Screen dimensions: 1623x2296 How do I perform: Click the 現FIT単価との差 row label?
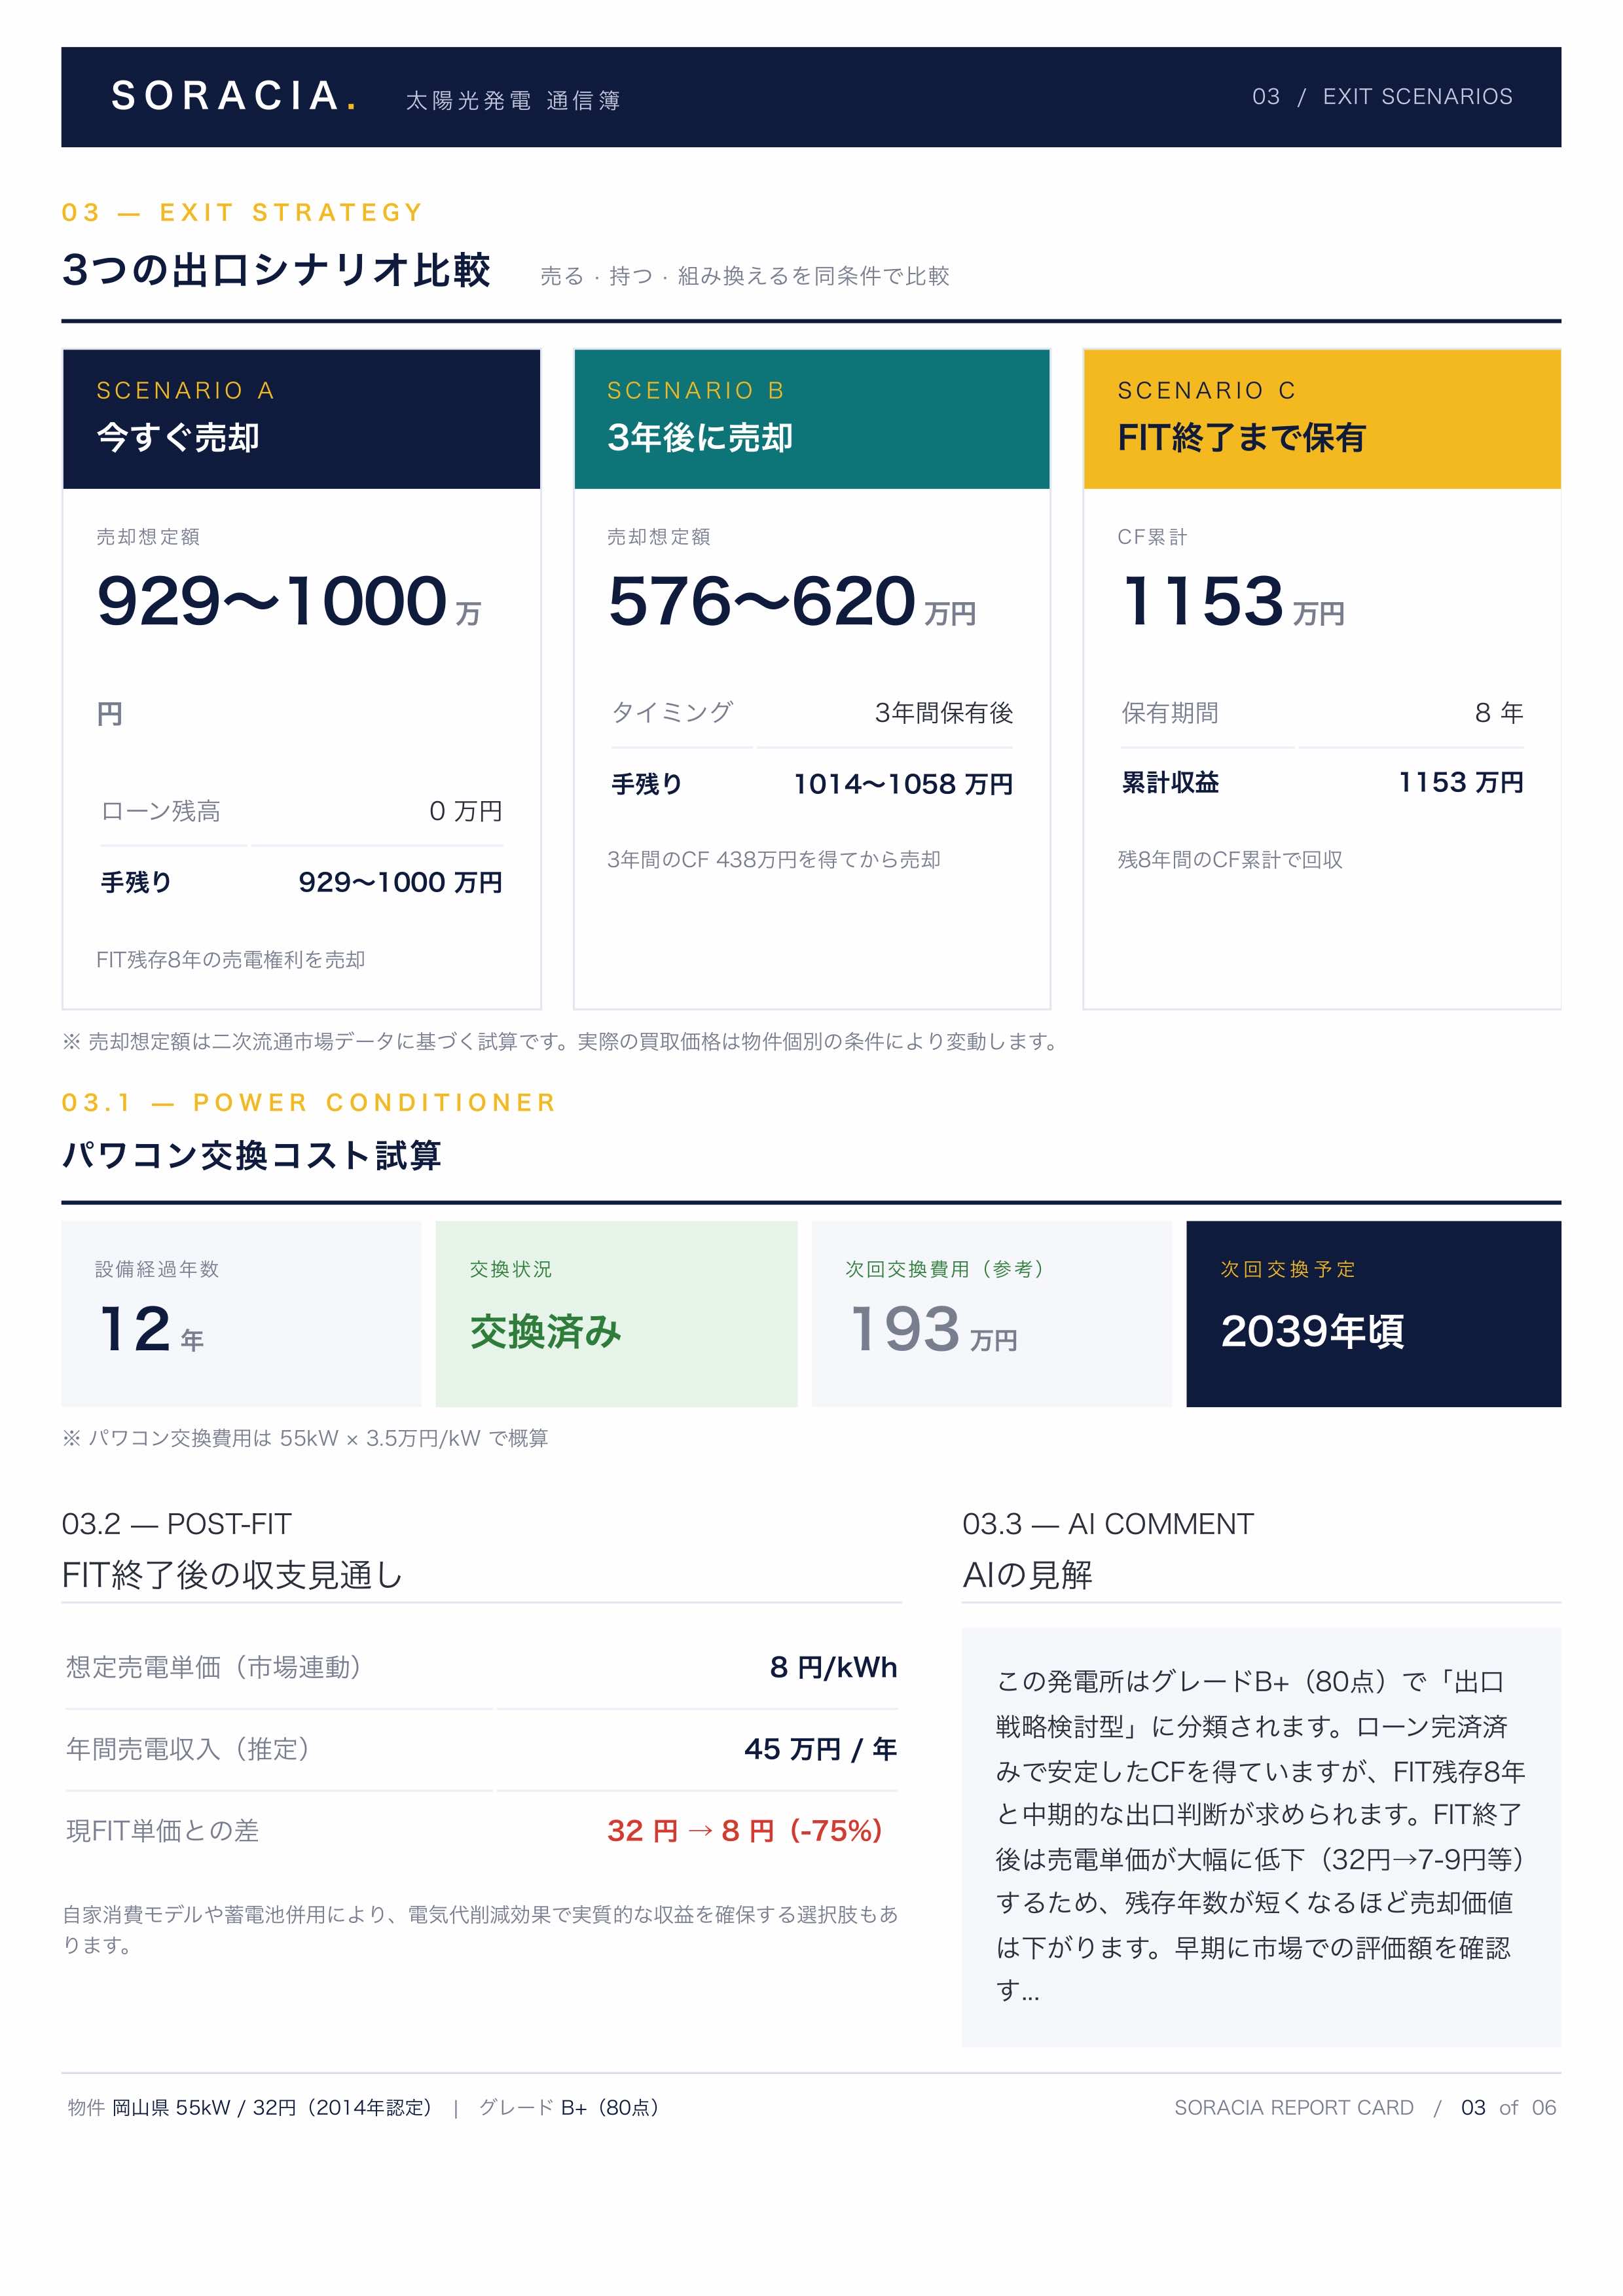[162, 1830]
